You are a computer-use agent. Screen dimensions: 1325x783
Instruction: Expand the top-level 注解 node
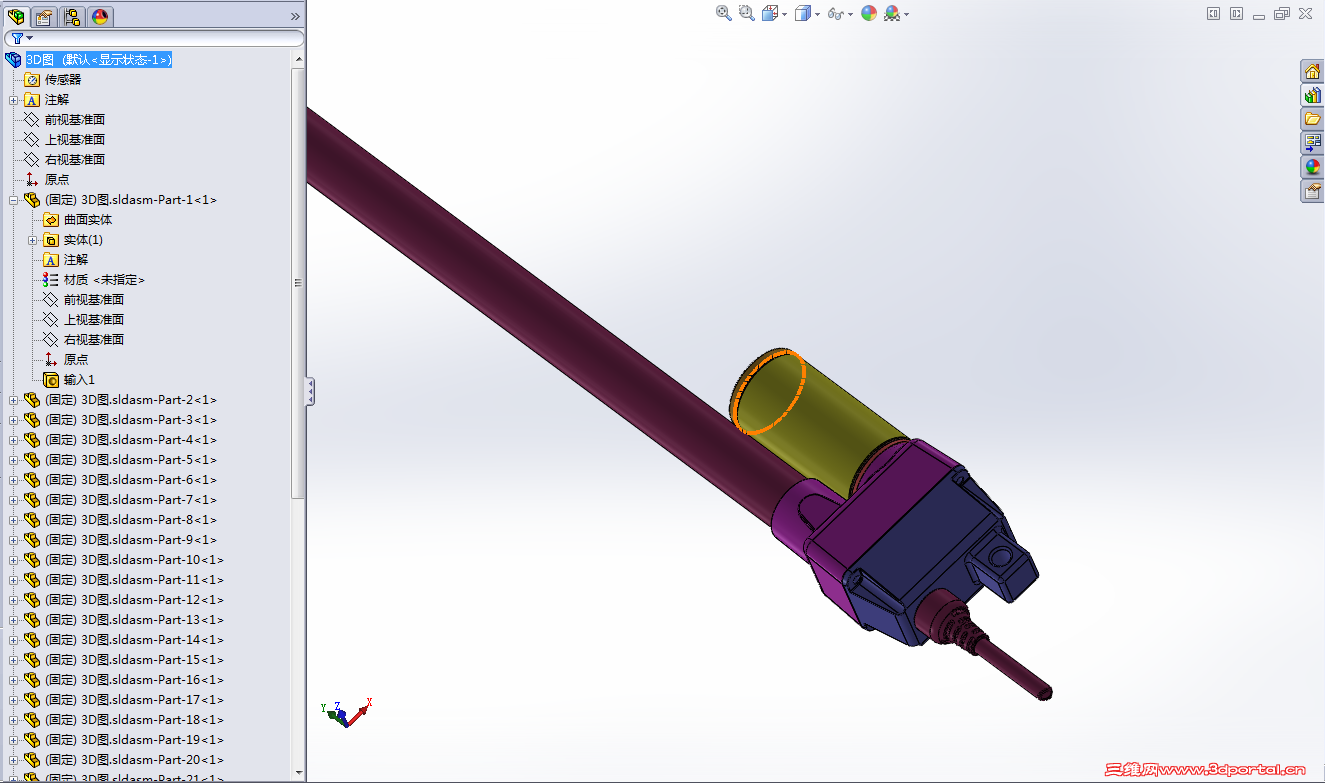coord(14,100)
